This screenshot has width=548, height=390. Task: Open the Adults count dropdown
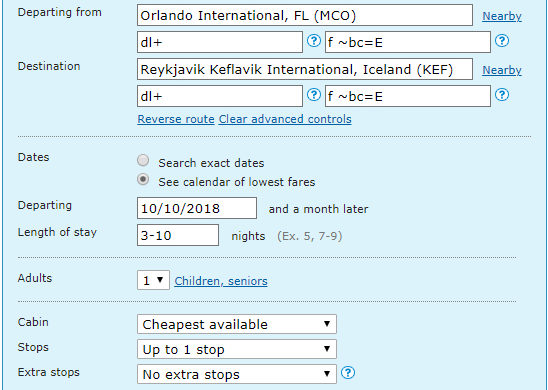click(x=153, y=280)
